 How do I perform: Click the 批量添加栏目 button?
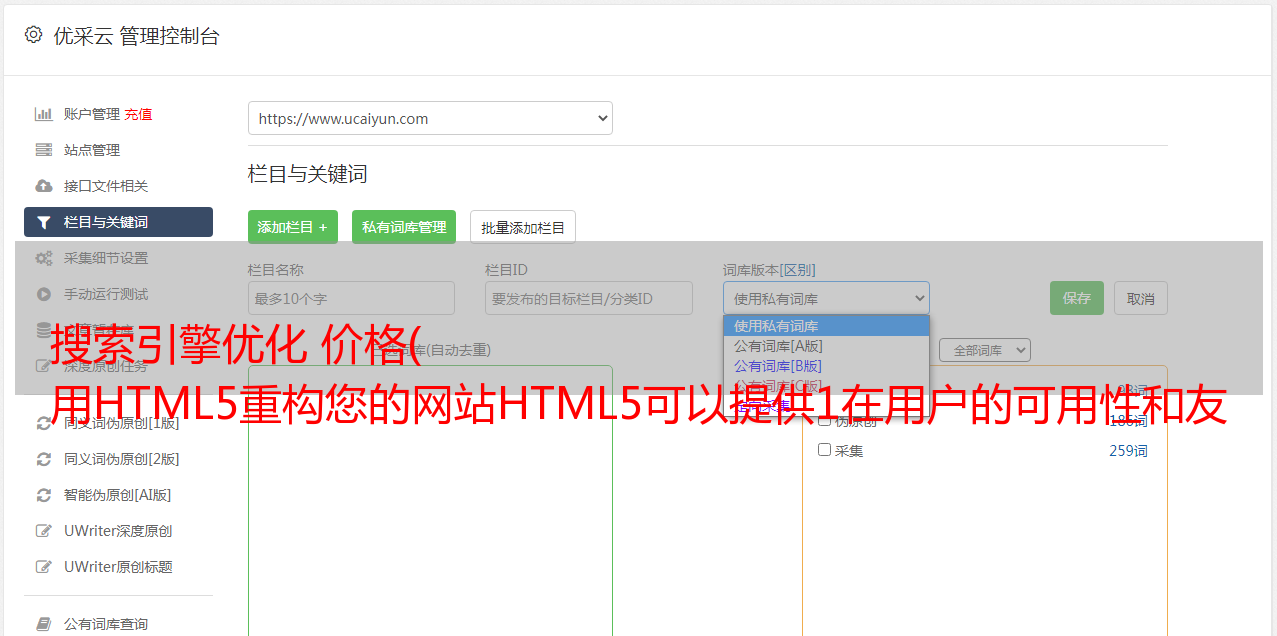[x=523, y=227]
